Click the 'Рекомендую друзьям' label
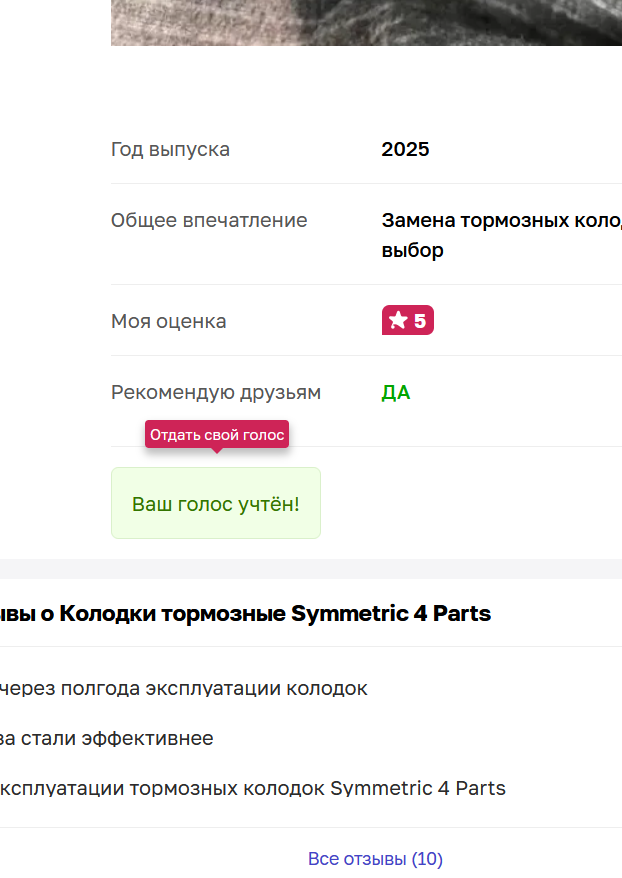 pos(216,393)
